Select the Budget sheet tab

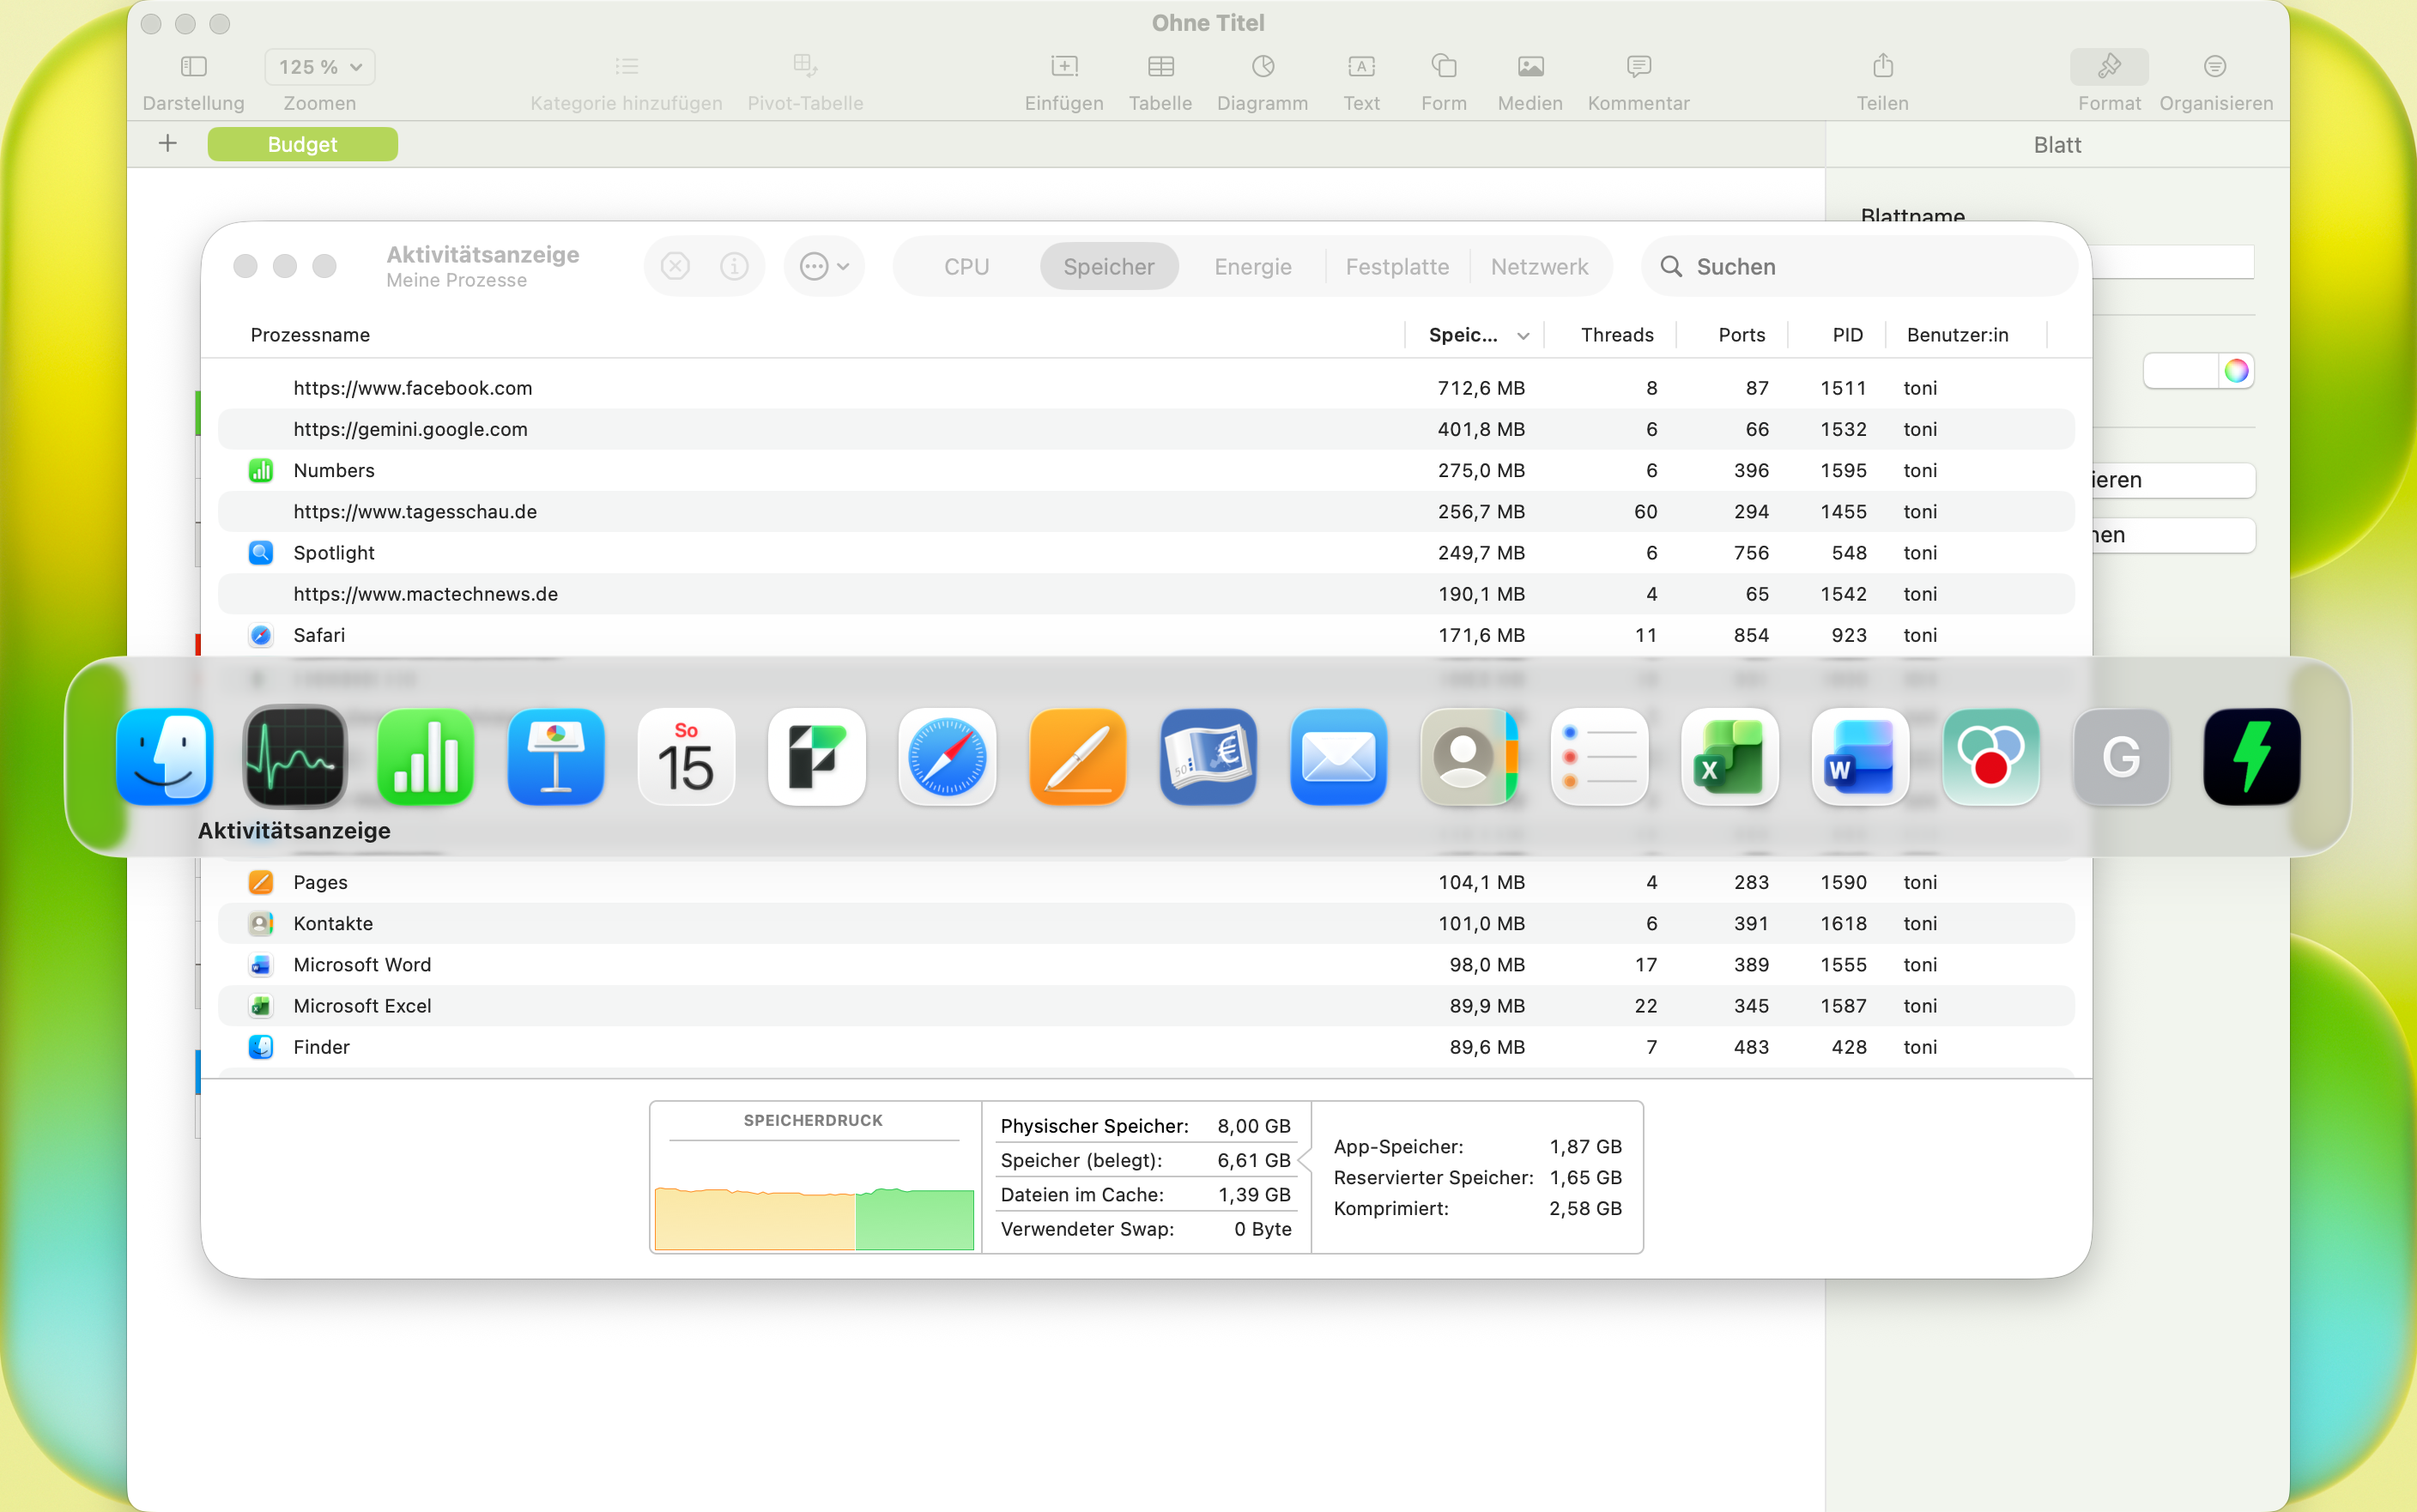click(x=302, y=144)
